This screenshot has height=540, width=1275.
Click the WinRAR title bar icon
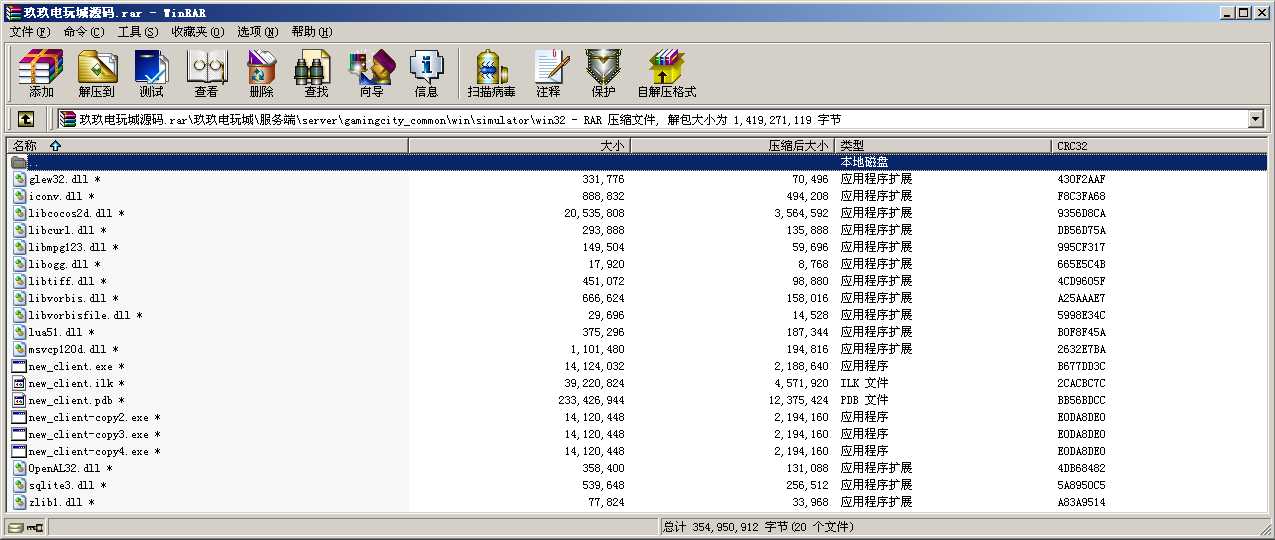pos(12,12)
